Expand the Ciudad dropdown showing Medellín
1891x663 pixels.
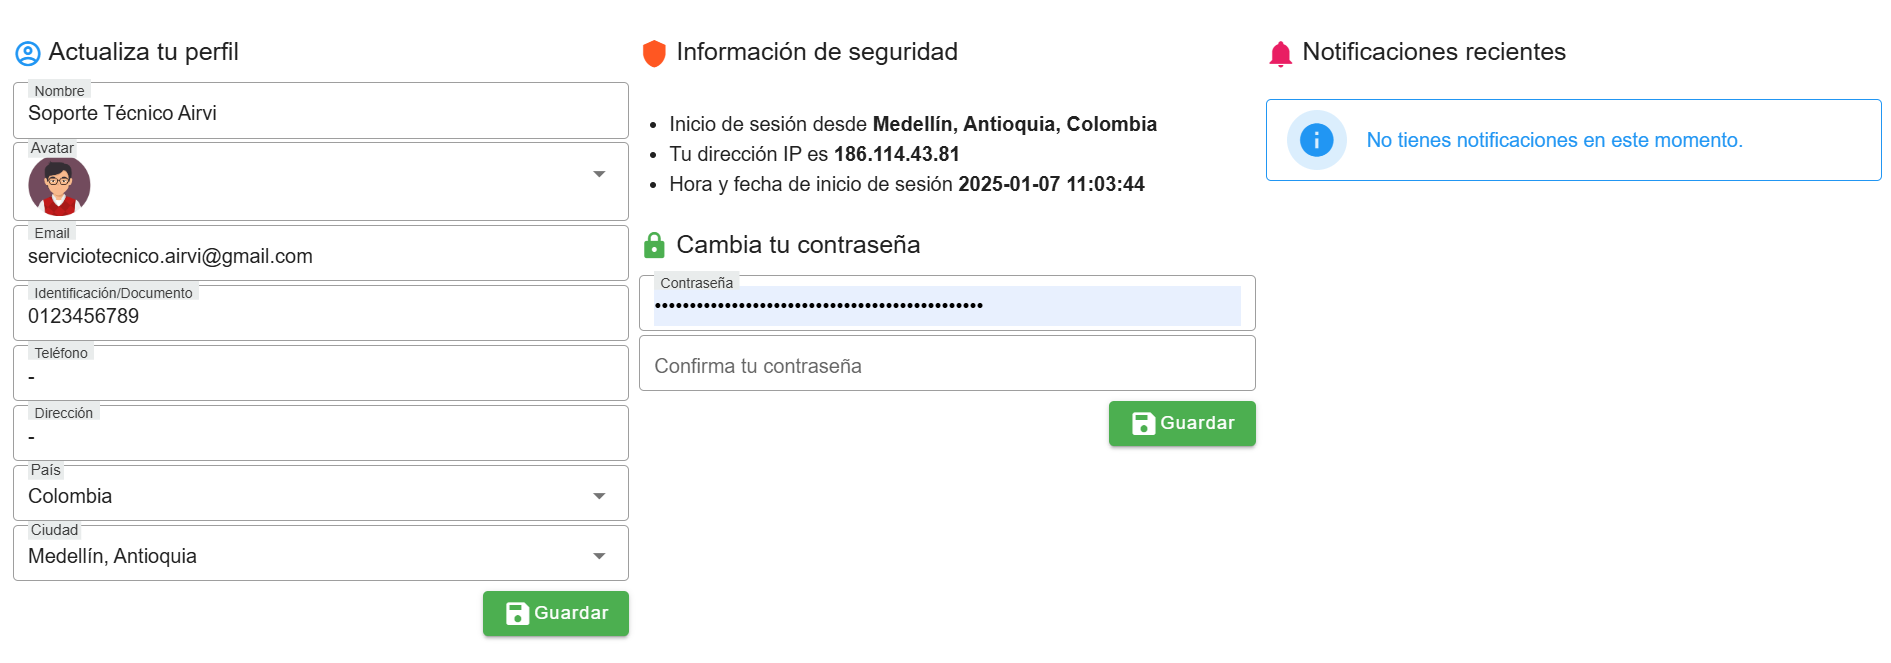tap(599, 556)
